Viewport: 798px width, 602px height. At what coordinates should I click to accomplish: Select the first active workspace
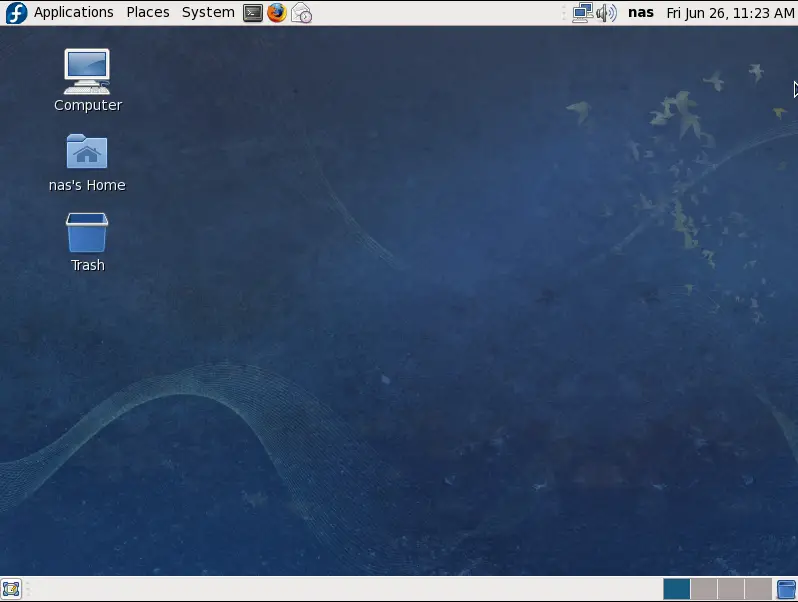coord(677,589)
